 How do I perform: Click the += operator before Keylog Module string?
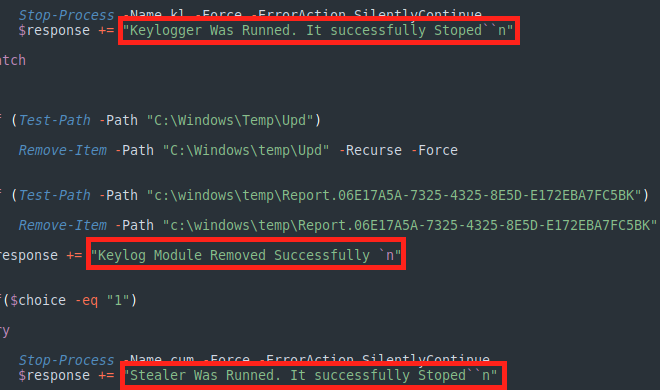(x=74, y=255)
